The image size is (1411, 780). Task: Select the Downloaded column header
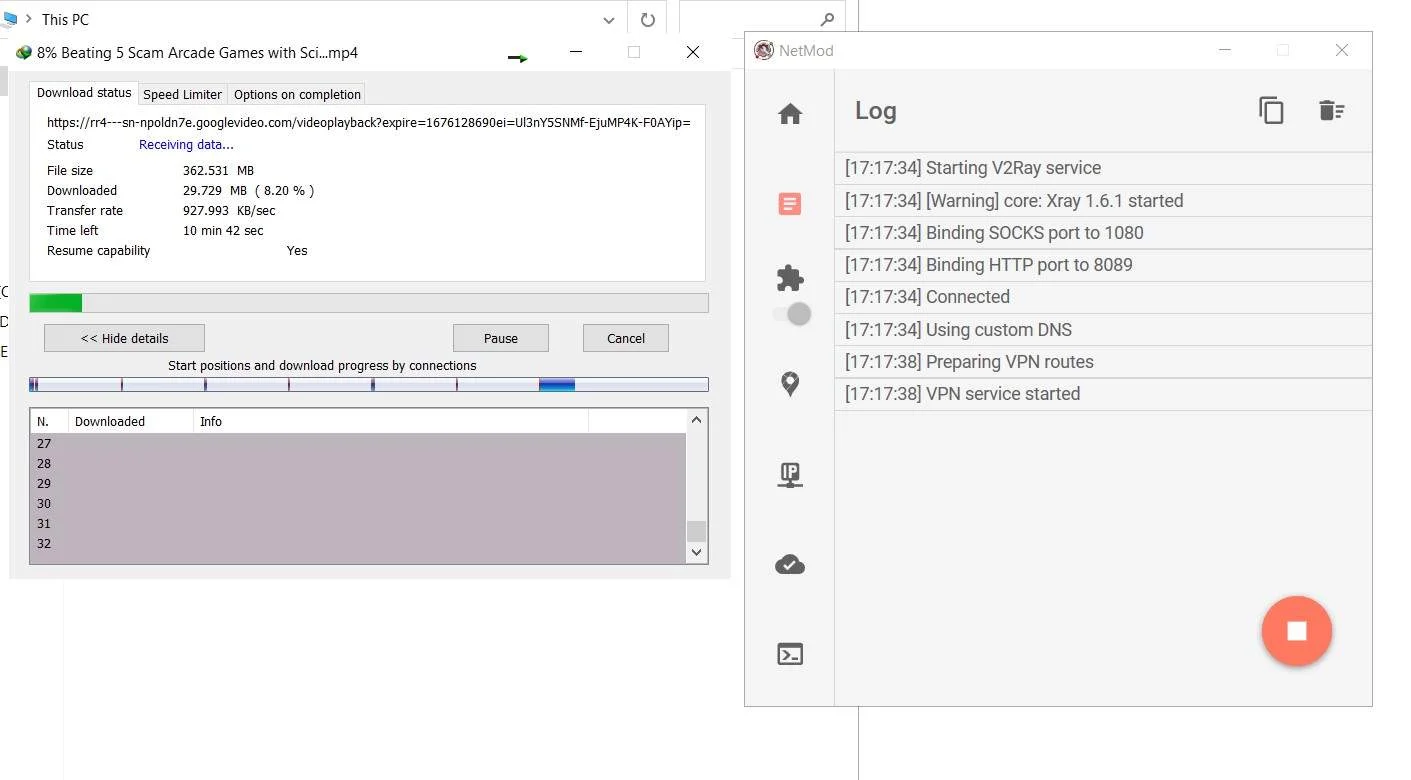pos(131,421)
